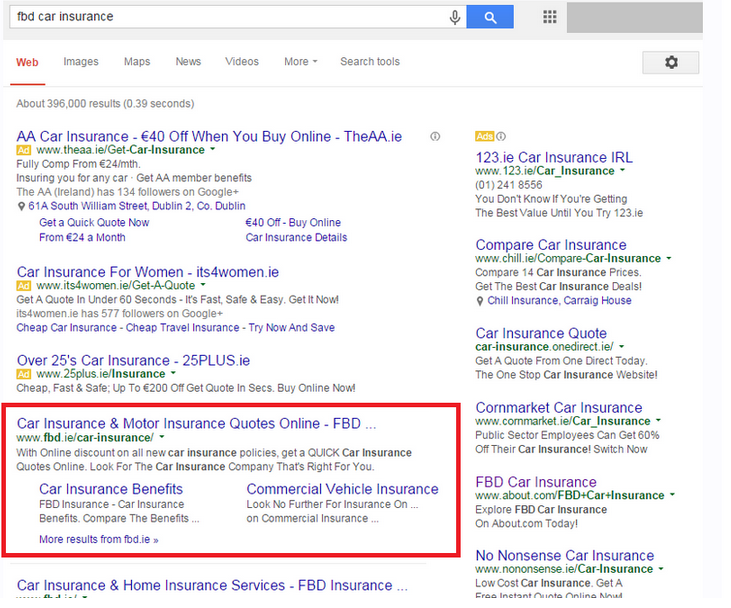Click info icon next to right Ads label
The height and width of the screenshot is (608, 731).
(501, 137)
